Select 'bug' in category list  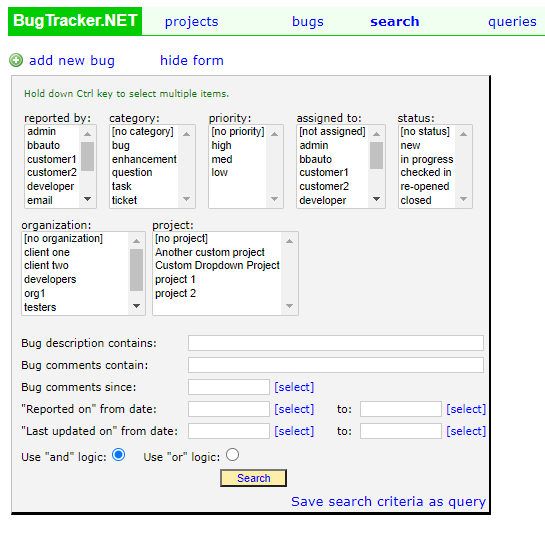tap(144, 145)
